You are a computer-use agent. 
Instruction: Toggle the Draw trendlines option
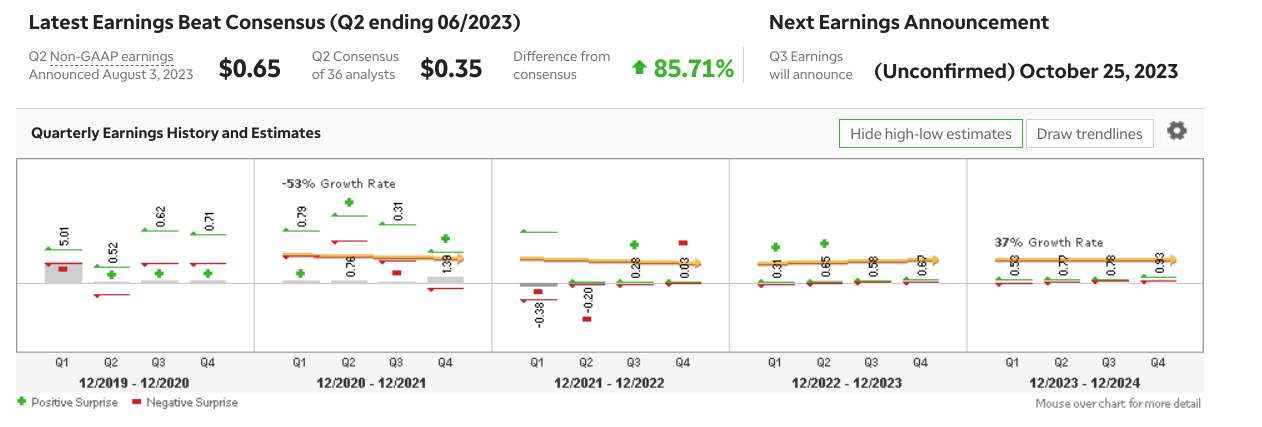(x=1090, y=133)
